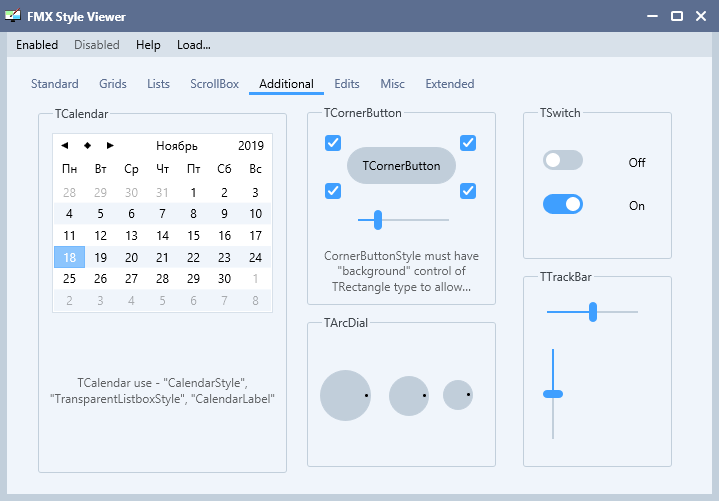
Task: Click the today diamond icon in calendar
Action: (87, 145)
